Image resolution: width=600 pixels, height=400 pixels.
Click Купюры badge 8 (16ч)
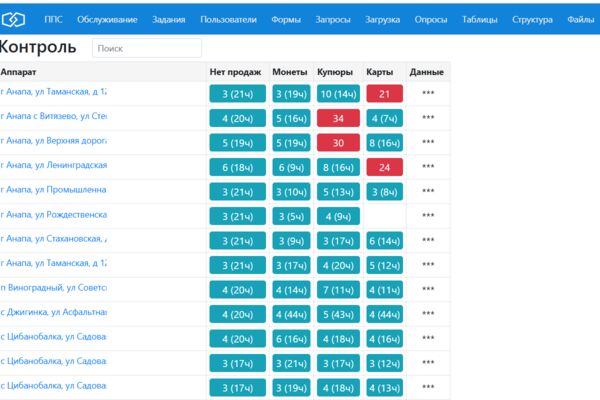tap(338, 167)
